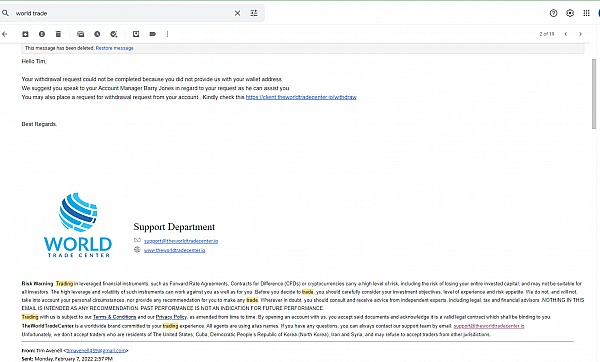Click the envelope icon beside support email
This screenshot has width=600, height=362.
pos(137,240)
